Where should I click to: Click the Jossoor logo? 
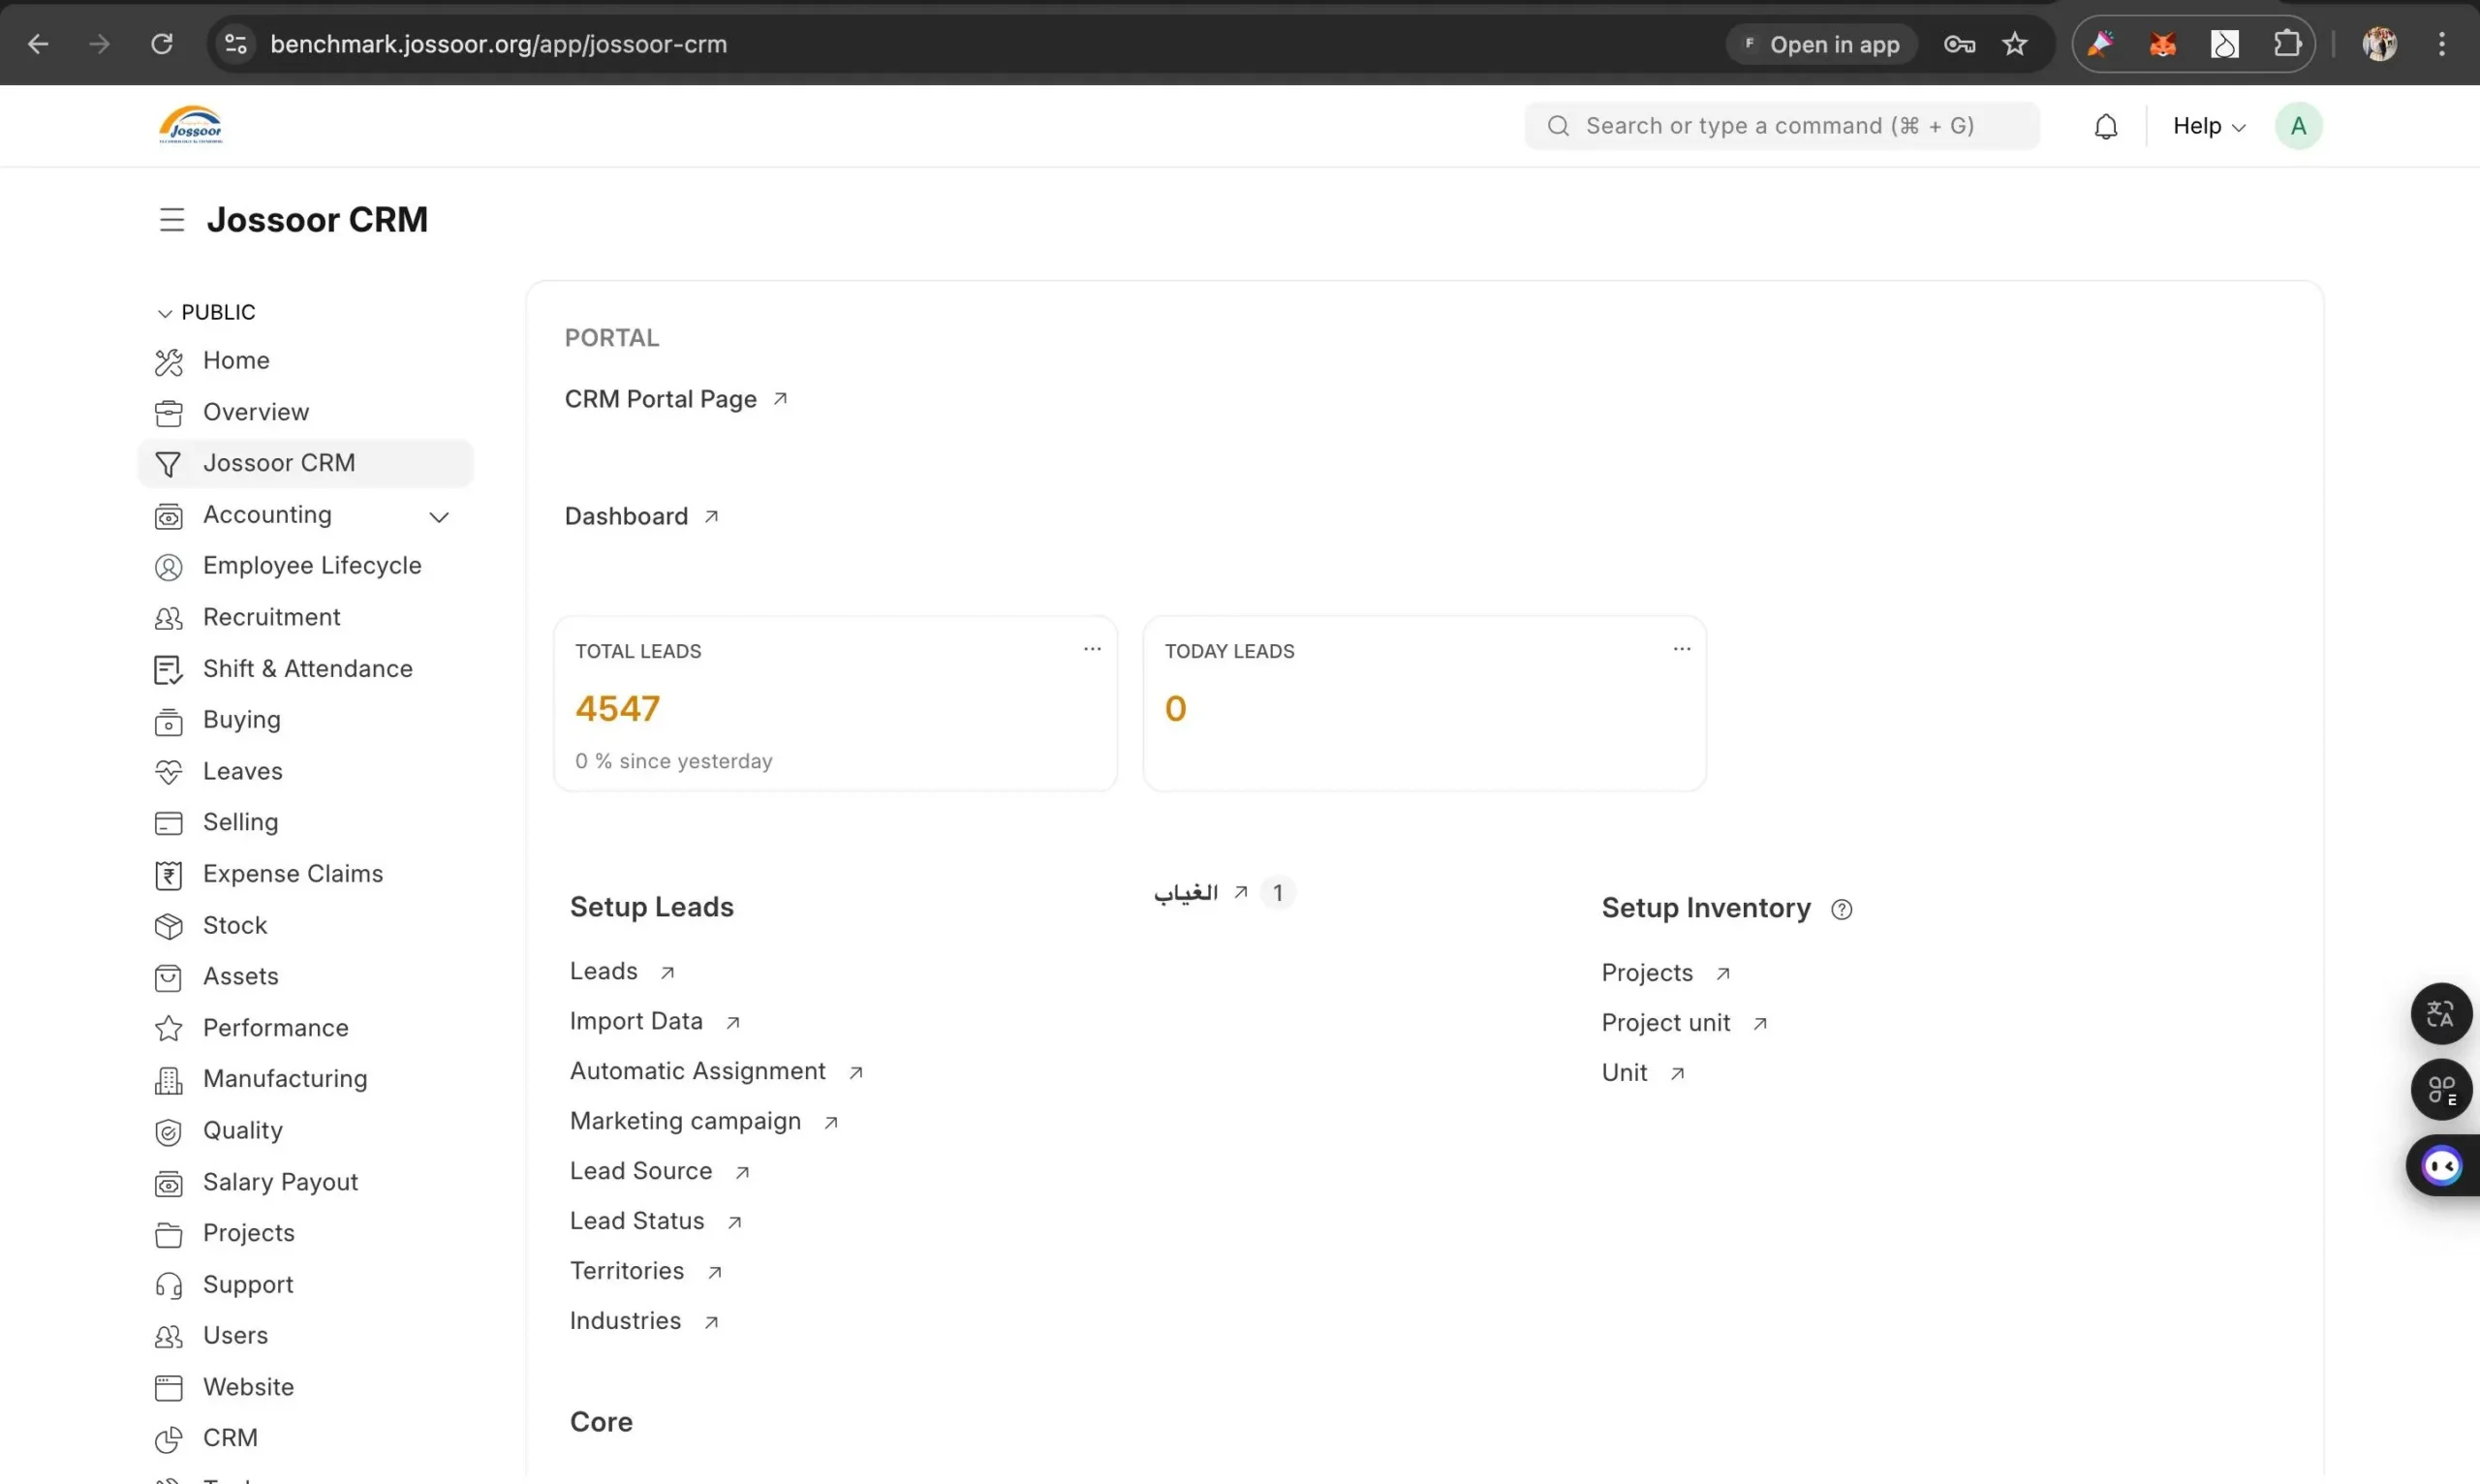click(x=191, y=126)
